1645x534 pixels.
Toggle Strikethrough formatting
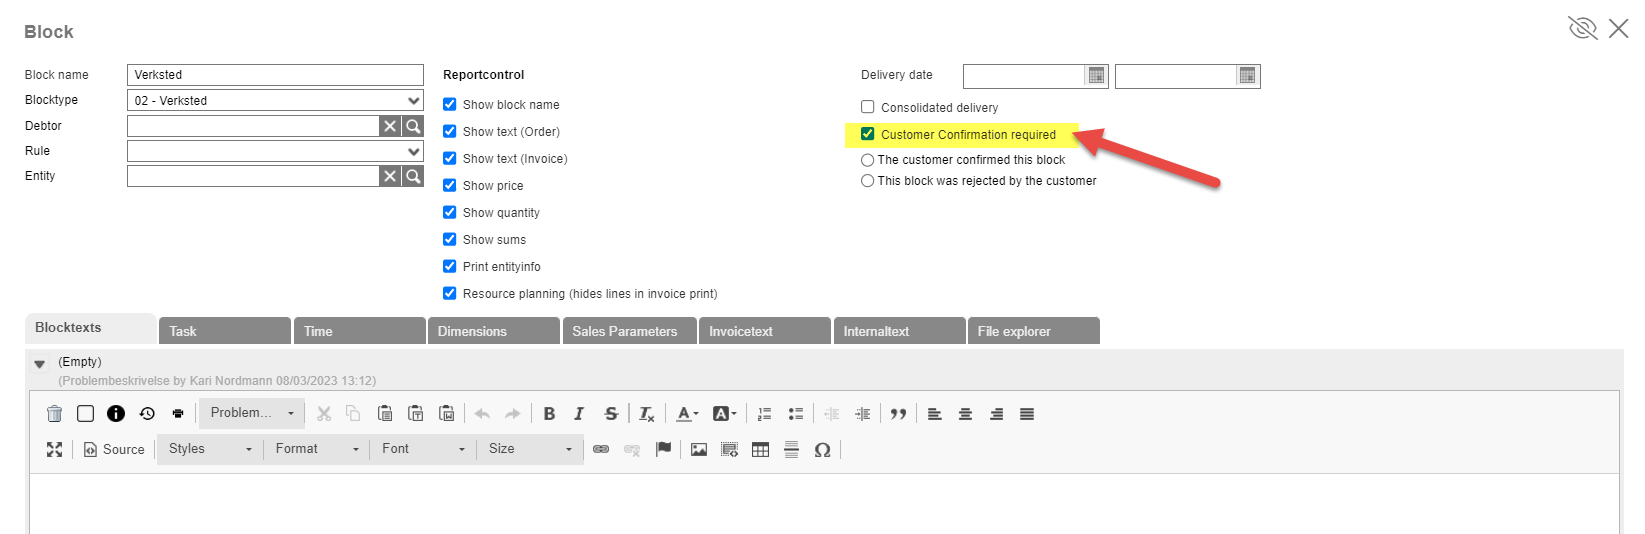(x=611, y=414)
